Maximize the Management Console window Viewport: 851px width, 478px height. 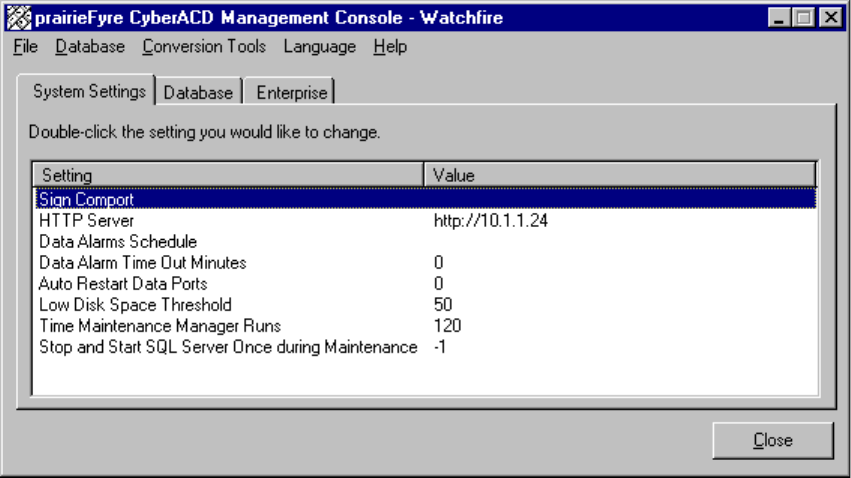point(804,18)
